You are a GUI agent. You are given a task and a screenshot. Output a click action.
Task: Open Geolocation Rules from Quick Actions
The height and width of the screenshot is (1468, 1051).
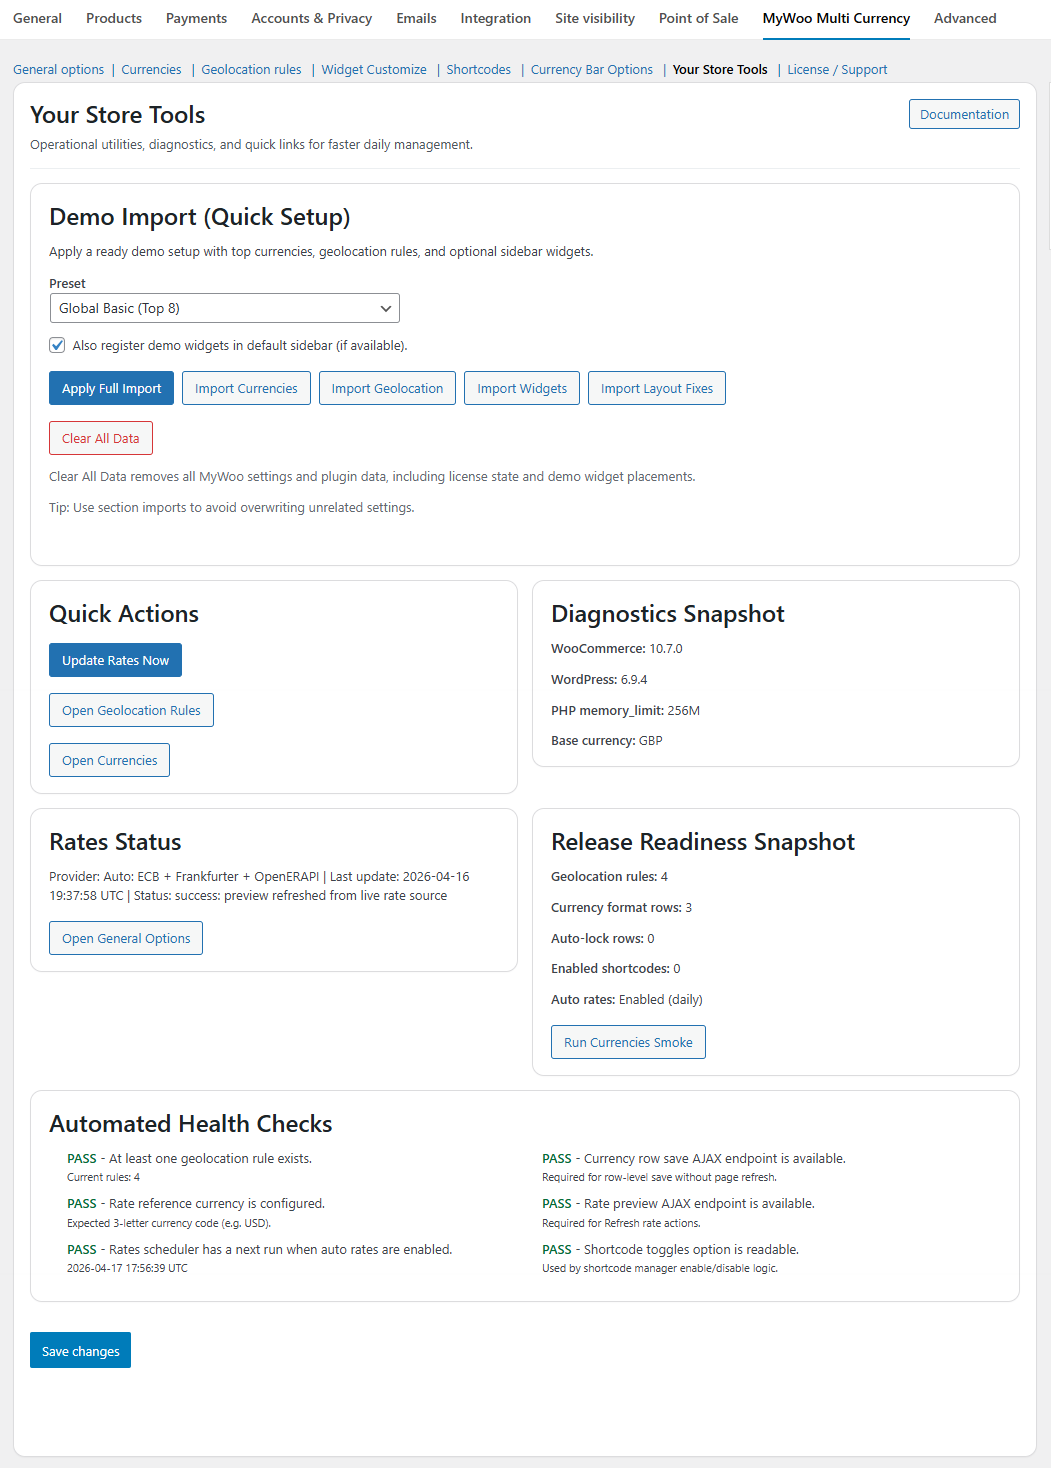click(x=131, y=710)
